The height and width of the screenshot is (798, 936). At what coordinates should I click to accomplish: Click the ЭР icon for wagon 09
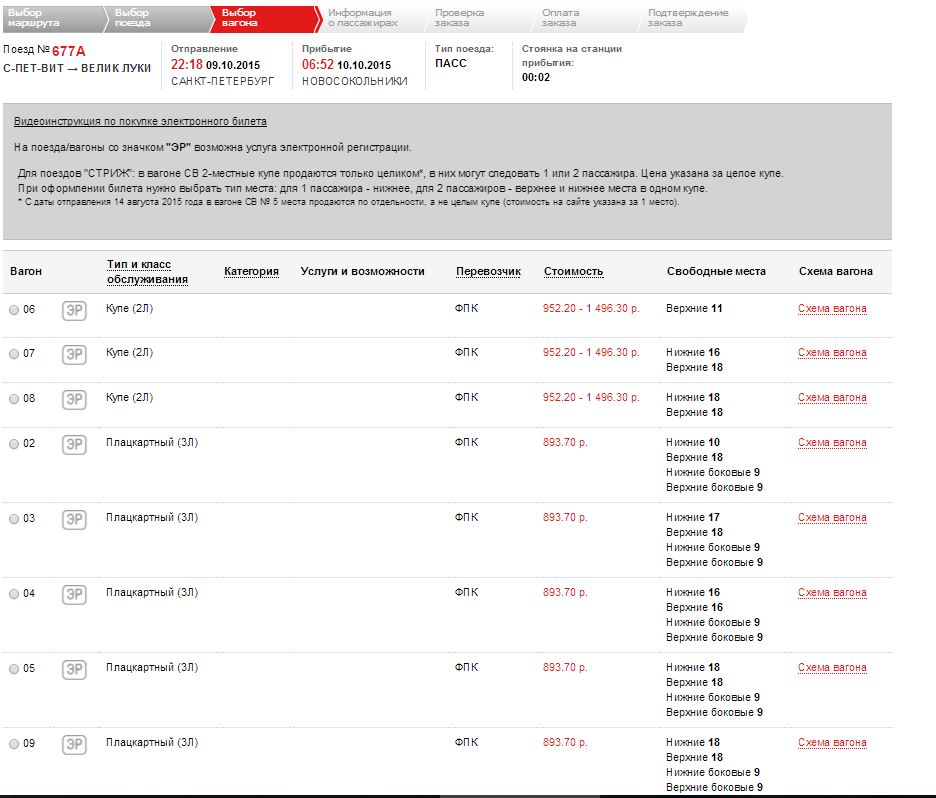tap(74, 744)
